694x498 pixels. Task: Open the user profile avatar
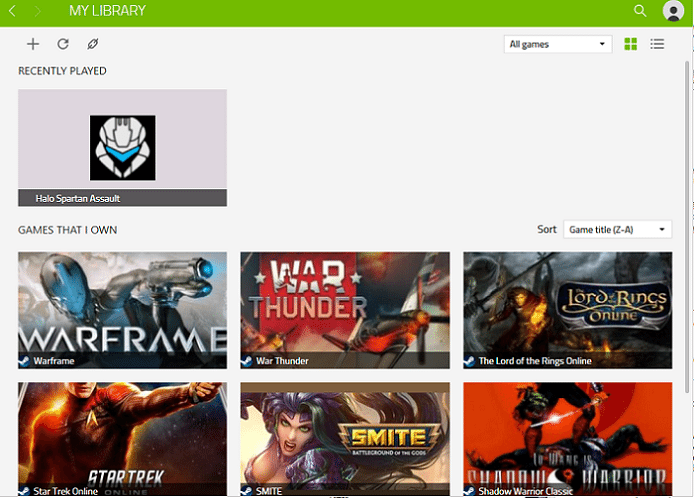(x=673, y=11)
